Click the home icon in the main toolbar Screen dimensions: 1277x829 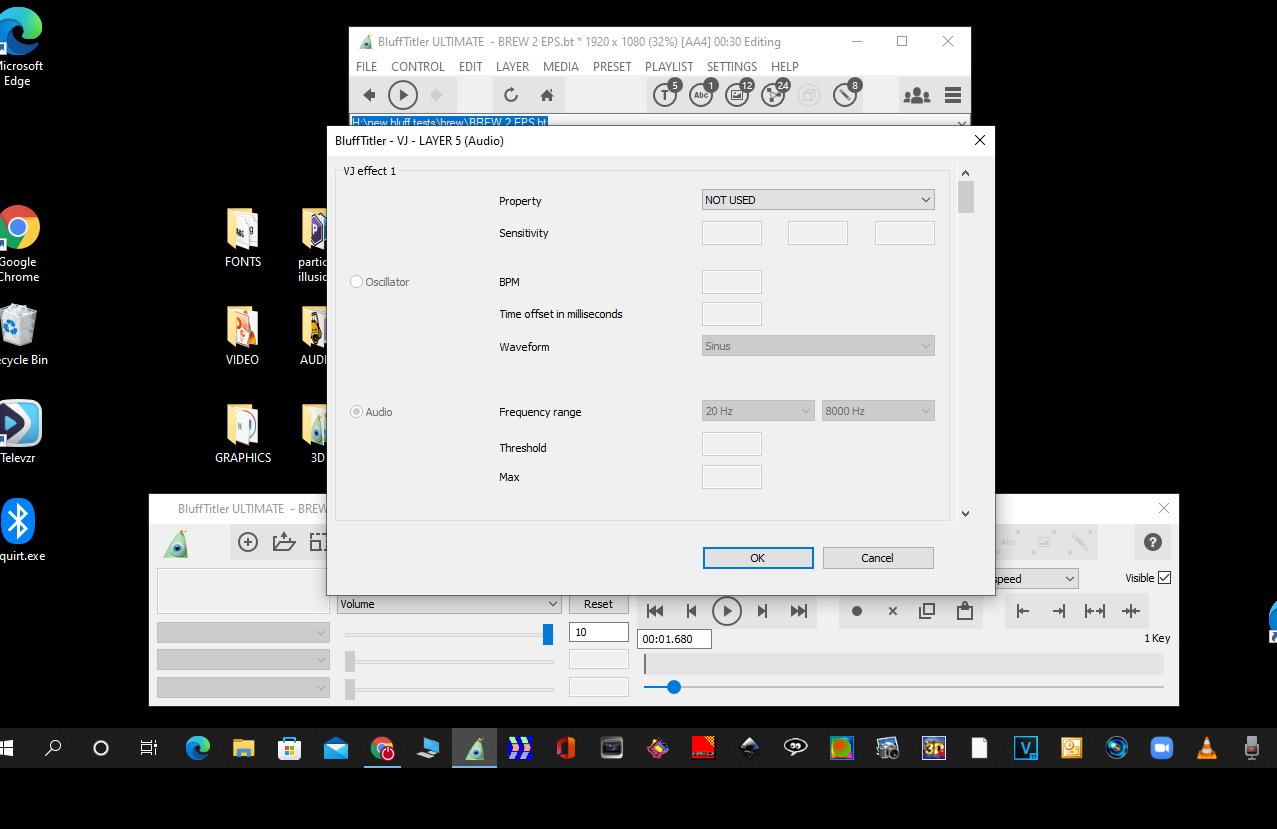coord(546,95)
